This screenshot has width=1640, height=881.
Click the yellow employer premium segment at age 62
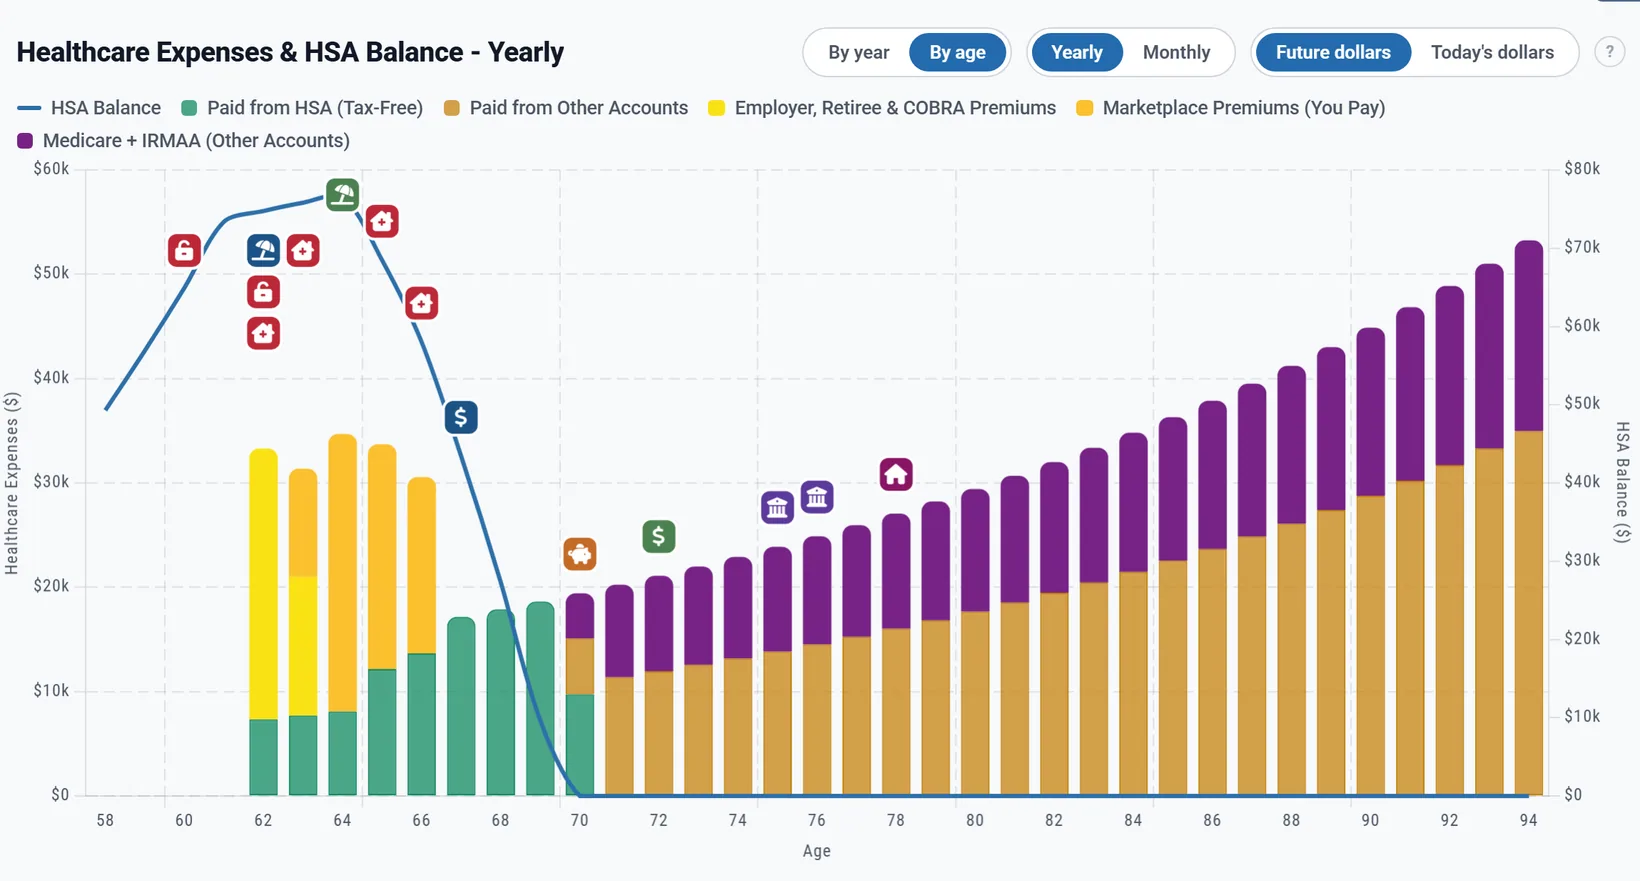click(x=263, y=584)
